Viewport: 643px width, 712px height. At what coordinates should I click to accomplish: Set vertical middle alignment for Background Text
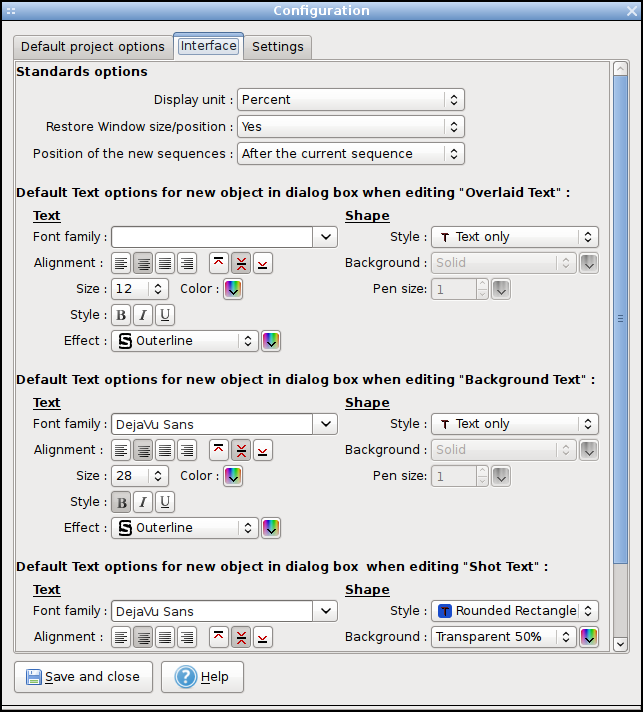[x=241, y=450]
